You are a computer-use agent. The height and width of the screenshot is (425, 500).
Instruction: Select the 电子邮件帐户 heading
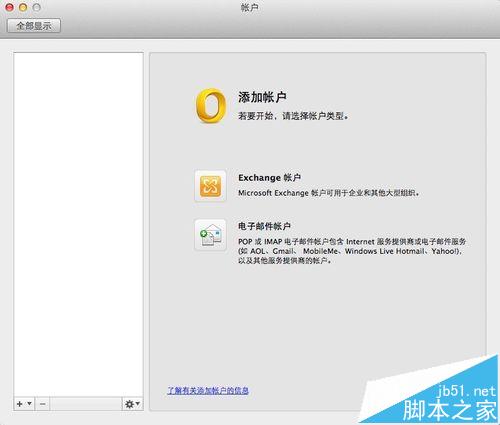264,226
